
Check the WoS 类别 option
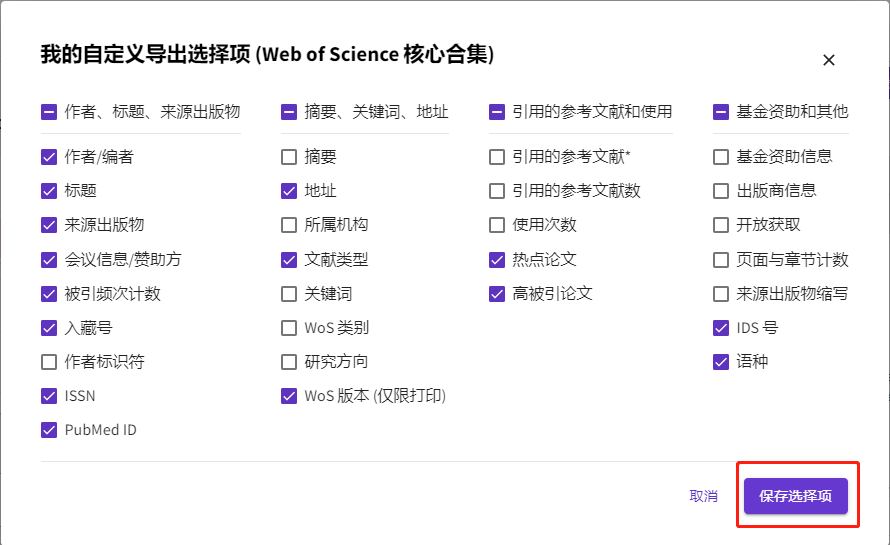pos(289,328)
